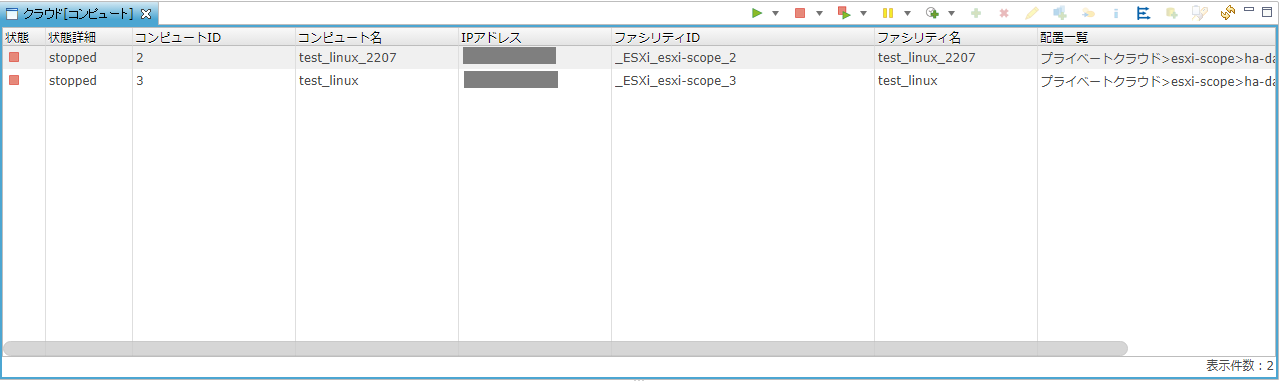Close the クラウド[コンピュート] tab

point(145,14)
